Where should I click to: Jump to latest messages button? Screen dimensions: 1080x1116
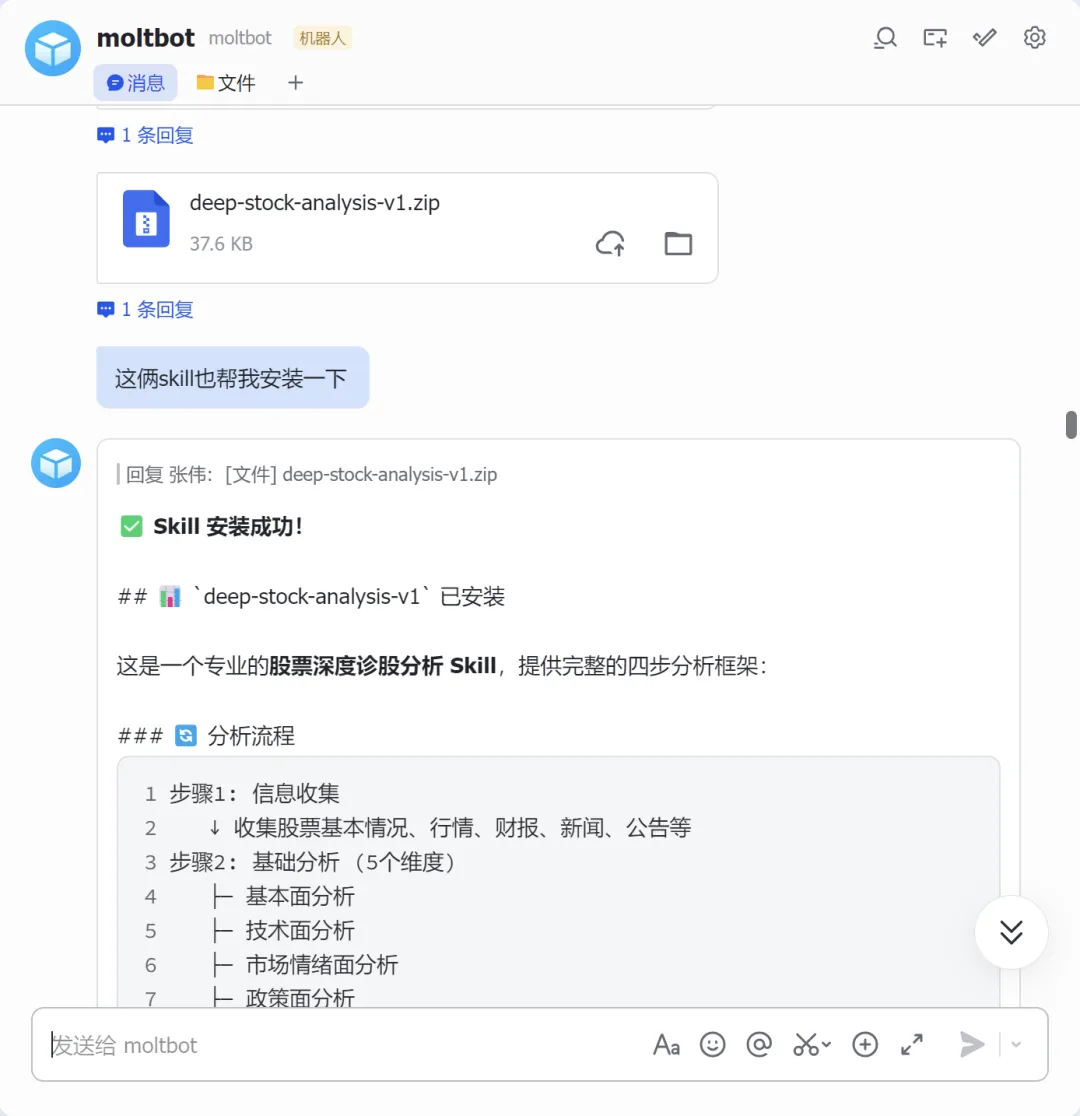coord(1011,932)
